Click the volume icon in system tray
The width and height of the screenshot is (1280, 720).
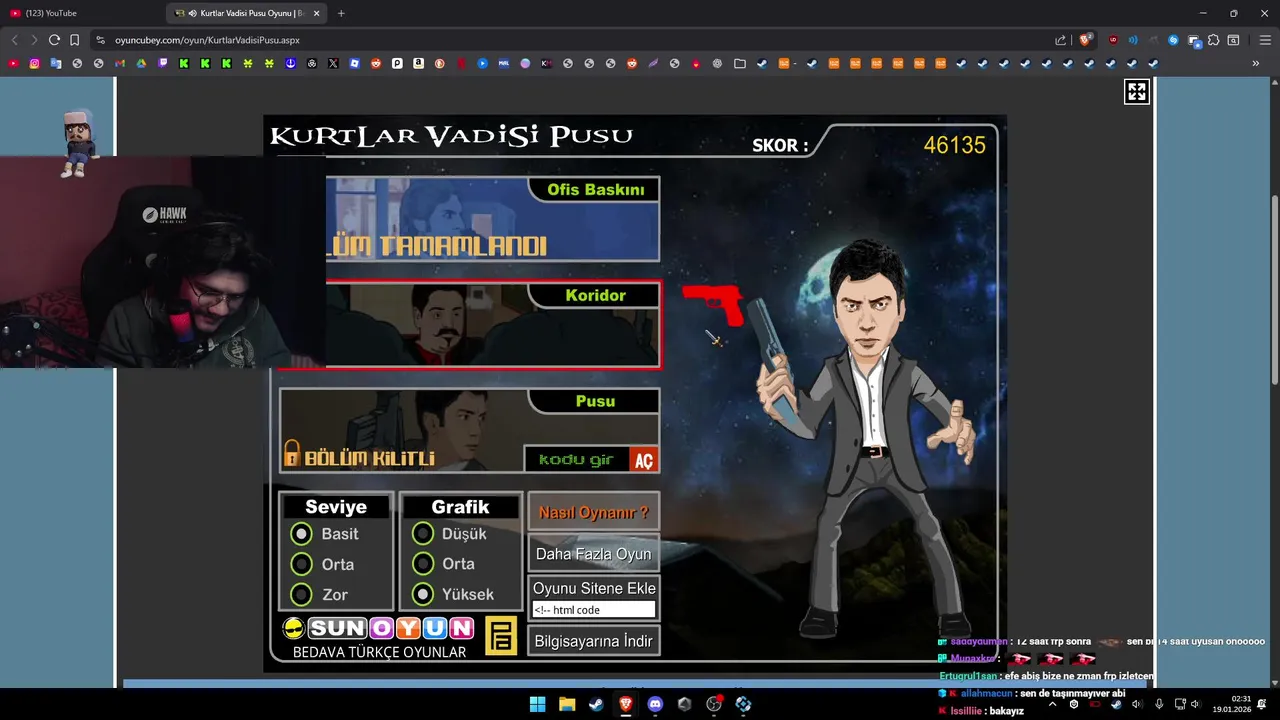point(1194,704)
